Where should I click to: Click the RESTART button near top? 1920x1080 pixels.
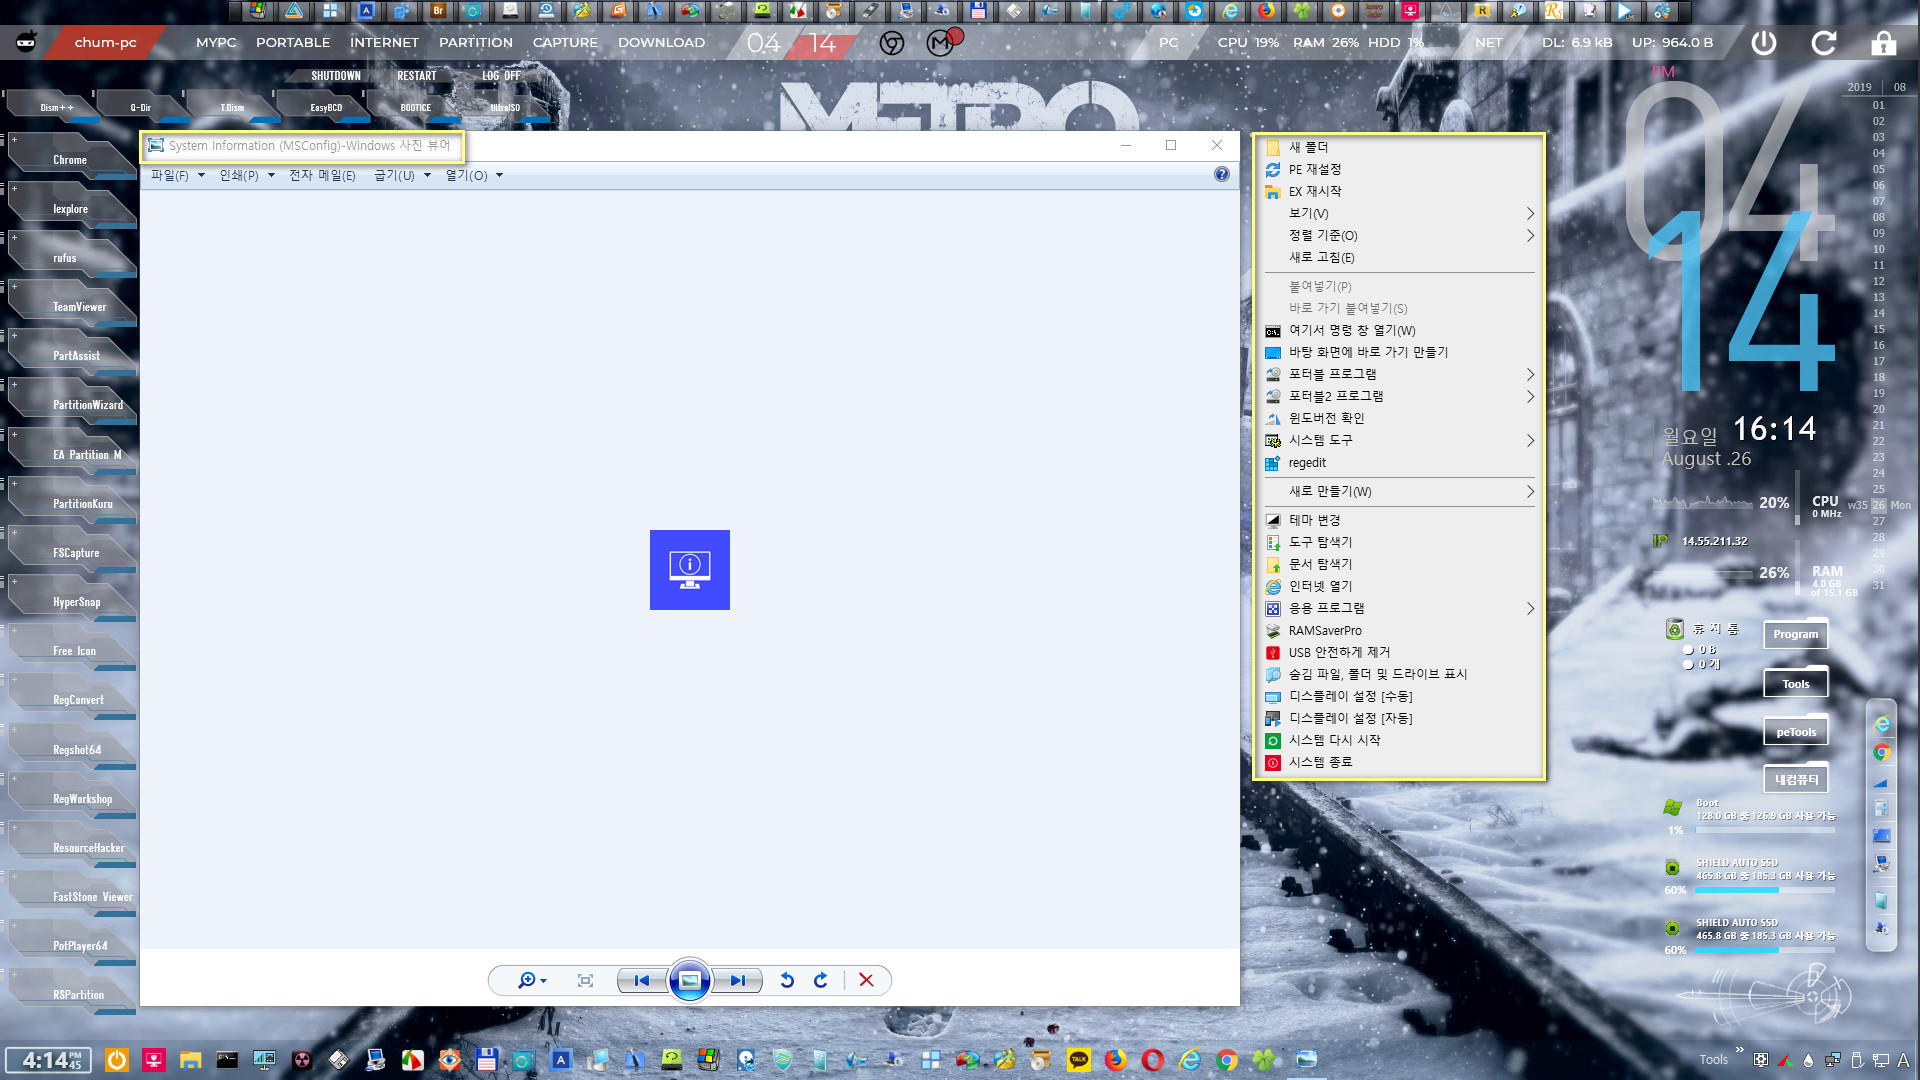pyautogui.click(x=417, y=76)
